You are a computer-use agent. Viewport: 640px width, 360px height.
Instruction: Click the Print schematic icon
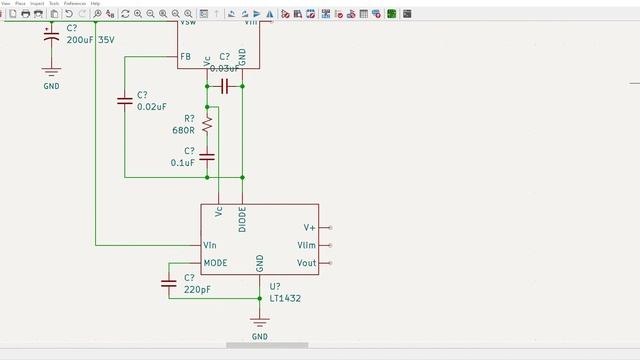point(25,14)
